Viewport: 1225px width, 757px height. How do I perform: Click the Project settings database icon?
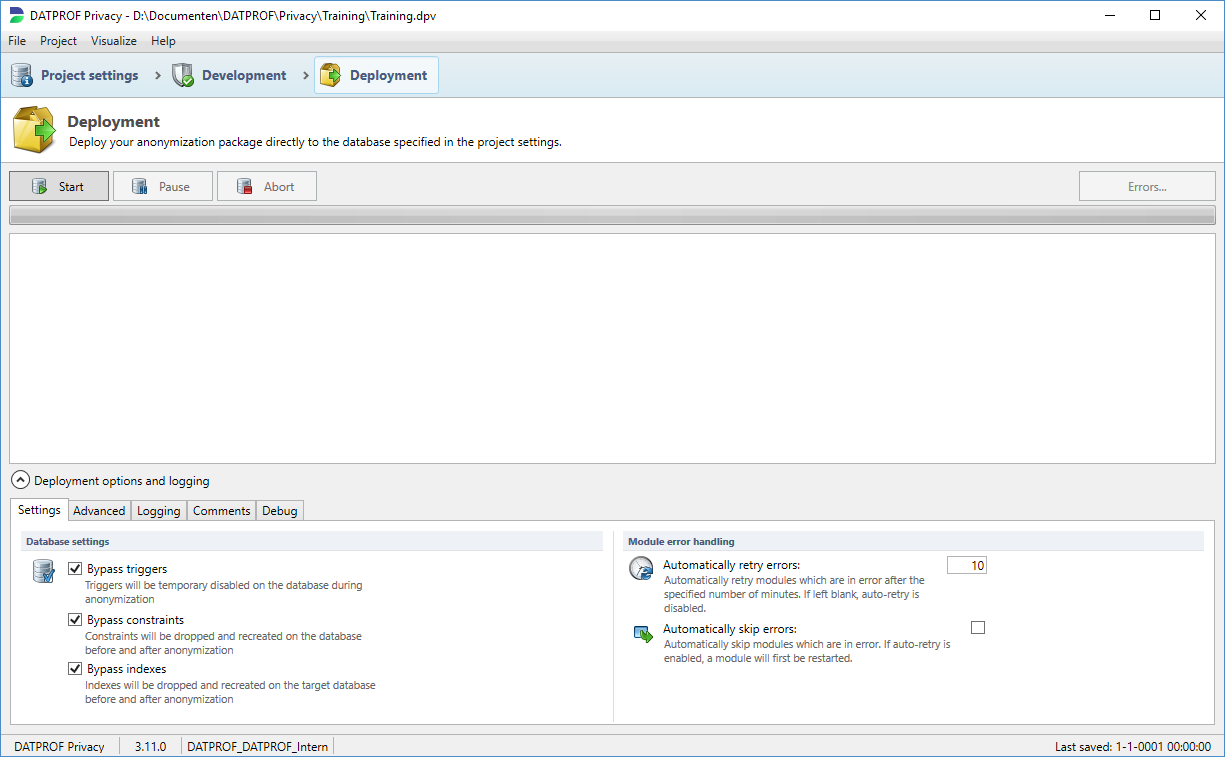coord(22,75)
